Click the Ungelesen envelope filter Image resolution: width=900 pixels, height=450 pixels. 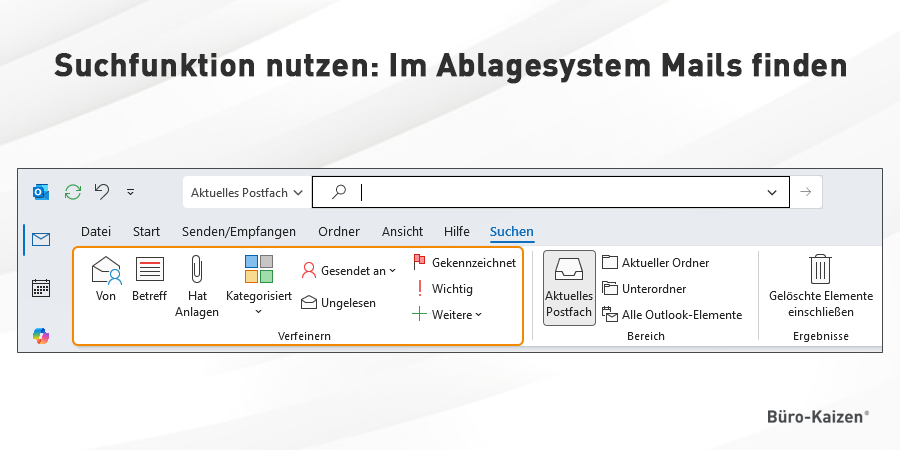338,302
